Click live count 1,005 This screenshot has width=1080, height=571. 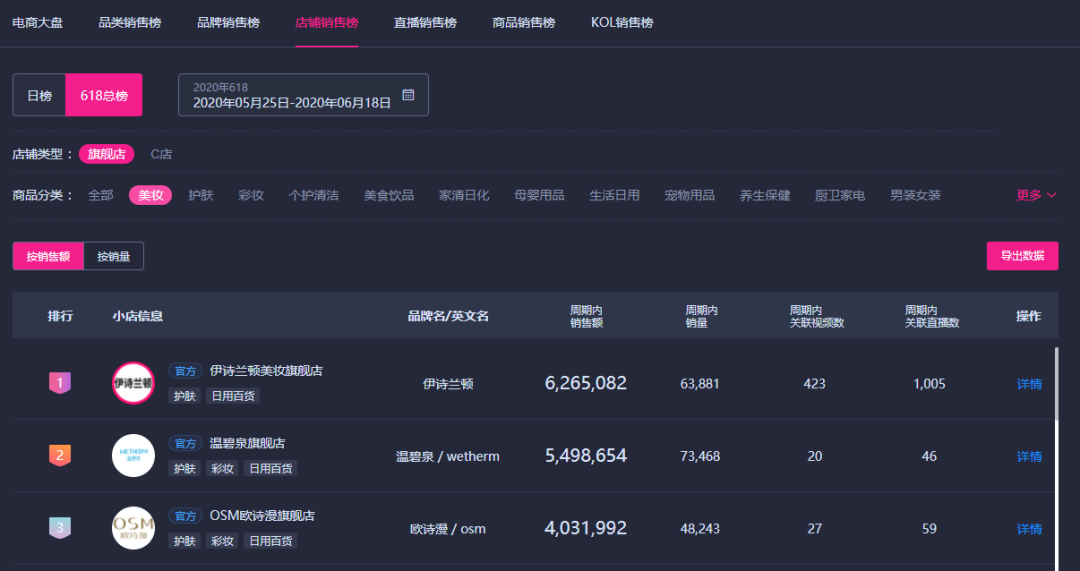(929, 384)
